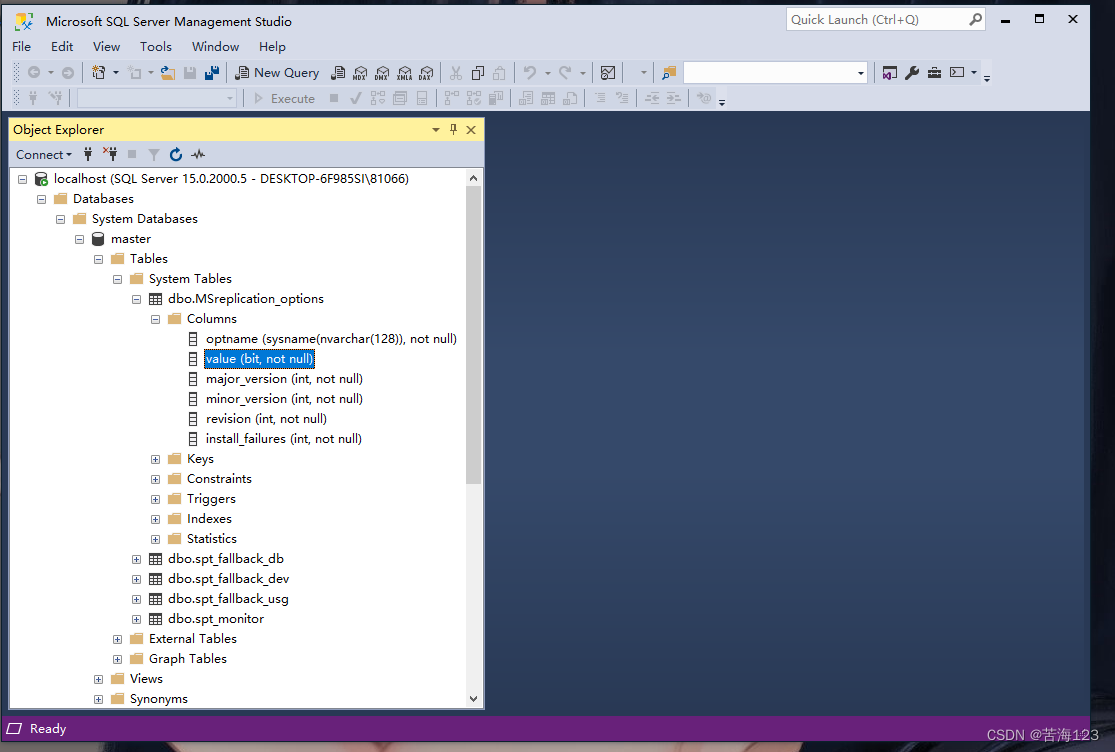Open the View menu
The width and height of the screenshot is (1115, 752).
tap(107, 46)
